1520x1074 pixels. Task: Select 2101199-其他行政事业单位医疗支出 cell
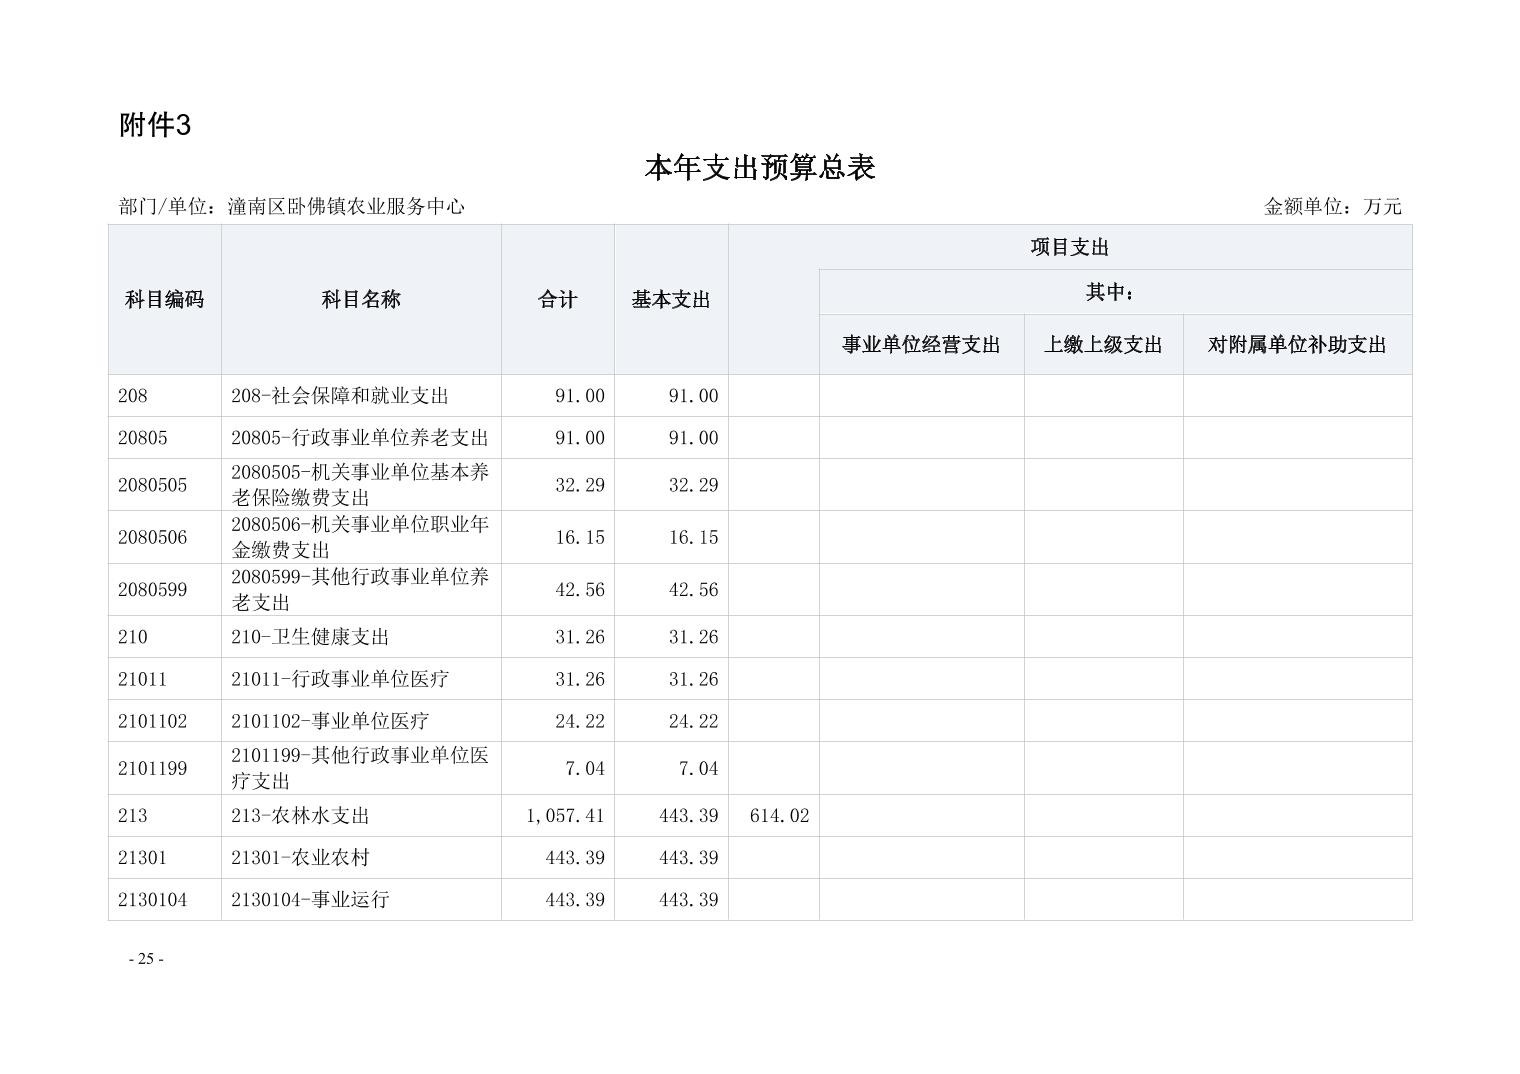[361, 768]
